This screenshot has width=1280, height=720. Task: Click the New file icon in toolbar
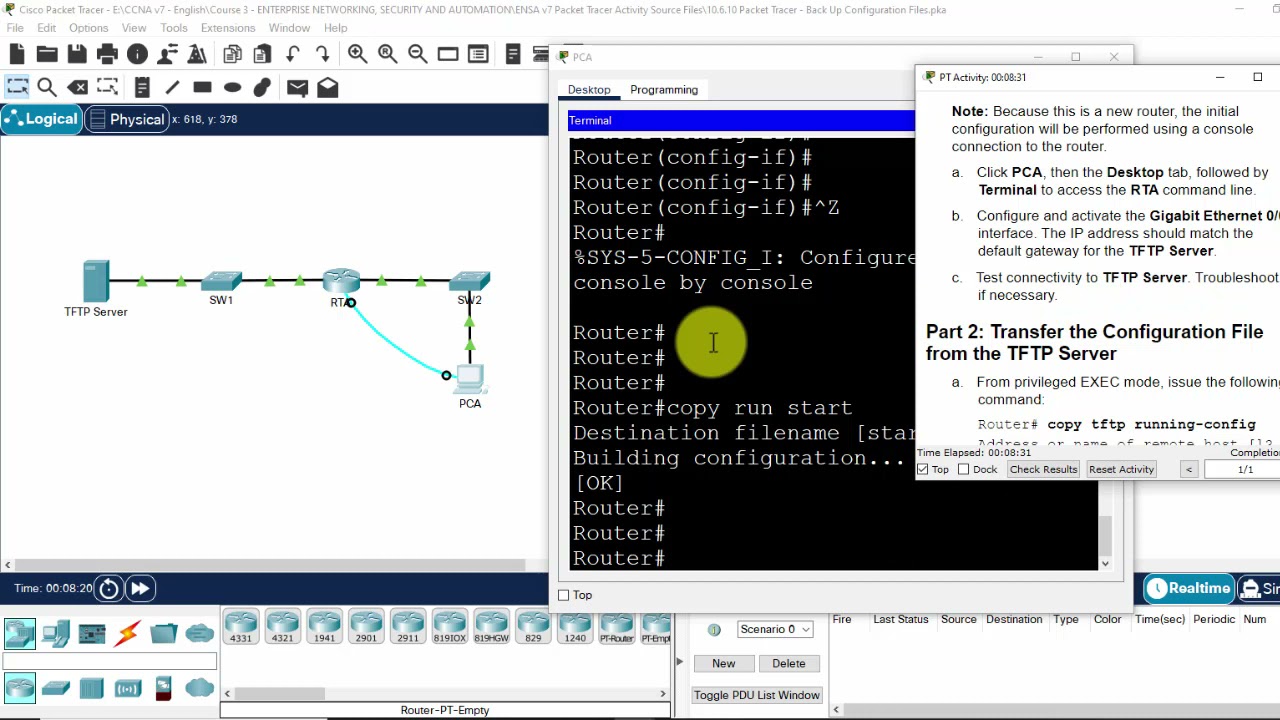pos(17,54)
